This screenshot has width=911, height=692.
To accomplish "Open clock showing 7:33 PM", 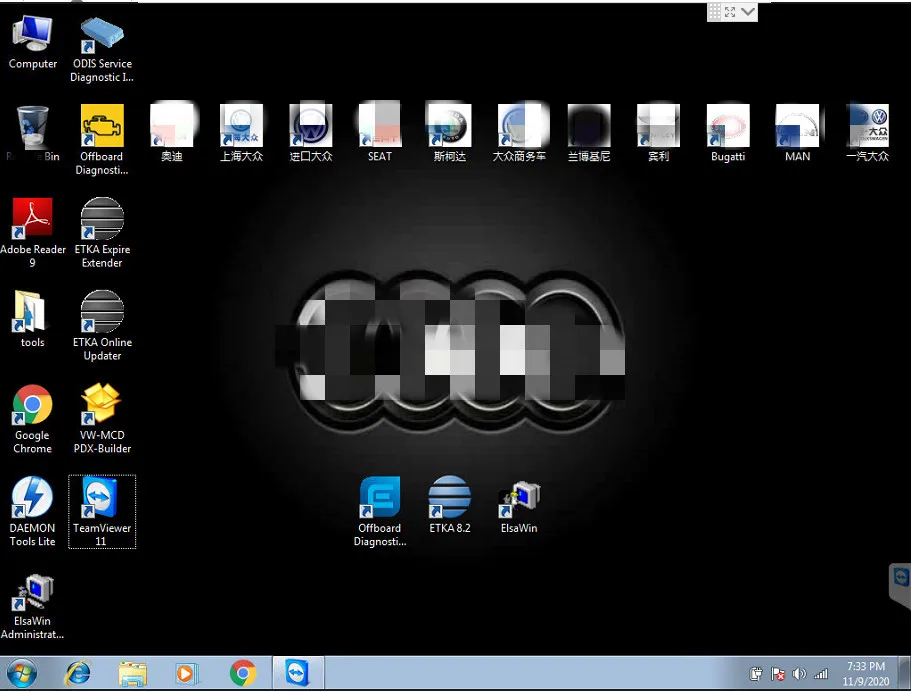I will (x=866, y=673).
